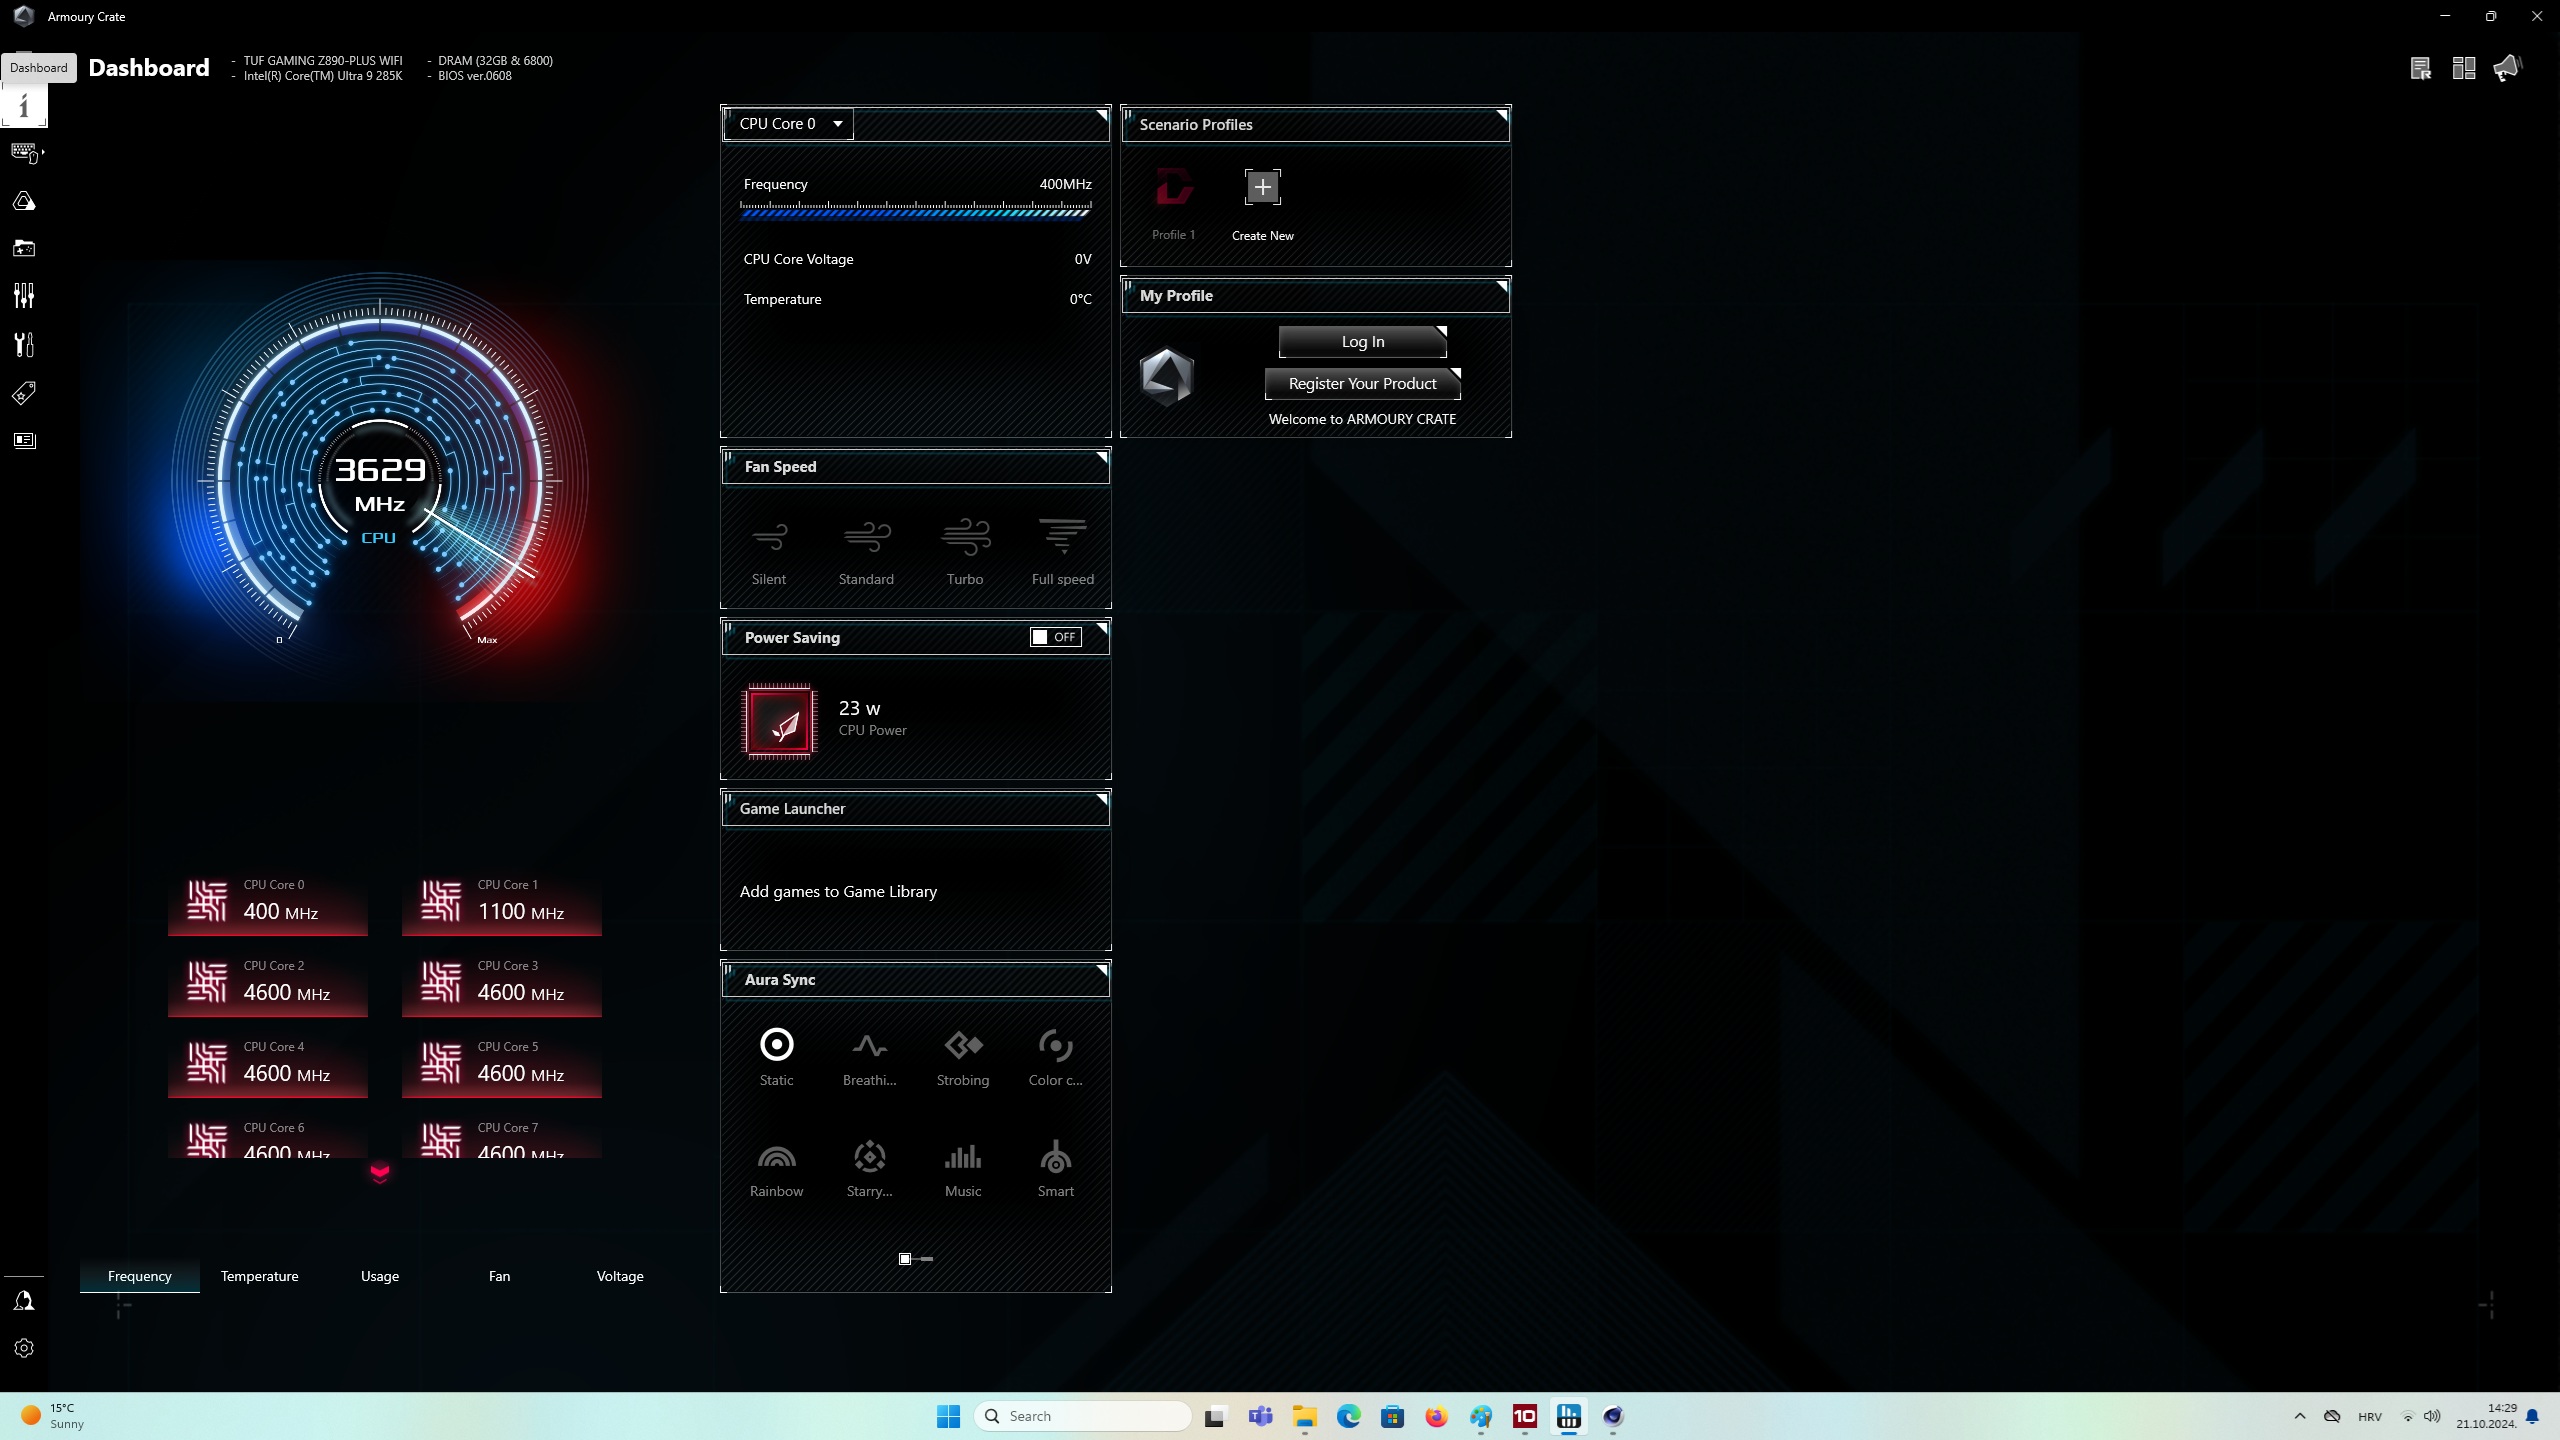Select Standard fan speed mode
This screenshot has width=2560, height=1440.
pos(866,552)
